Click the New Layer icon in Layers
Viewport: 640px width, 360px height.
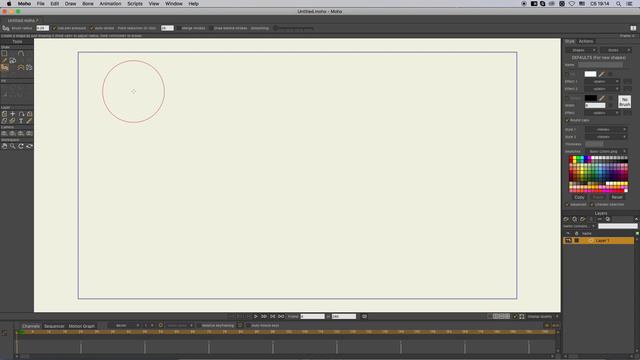[566, 219]
